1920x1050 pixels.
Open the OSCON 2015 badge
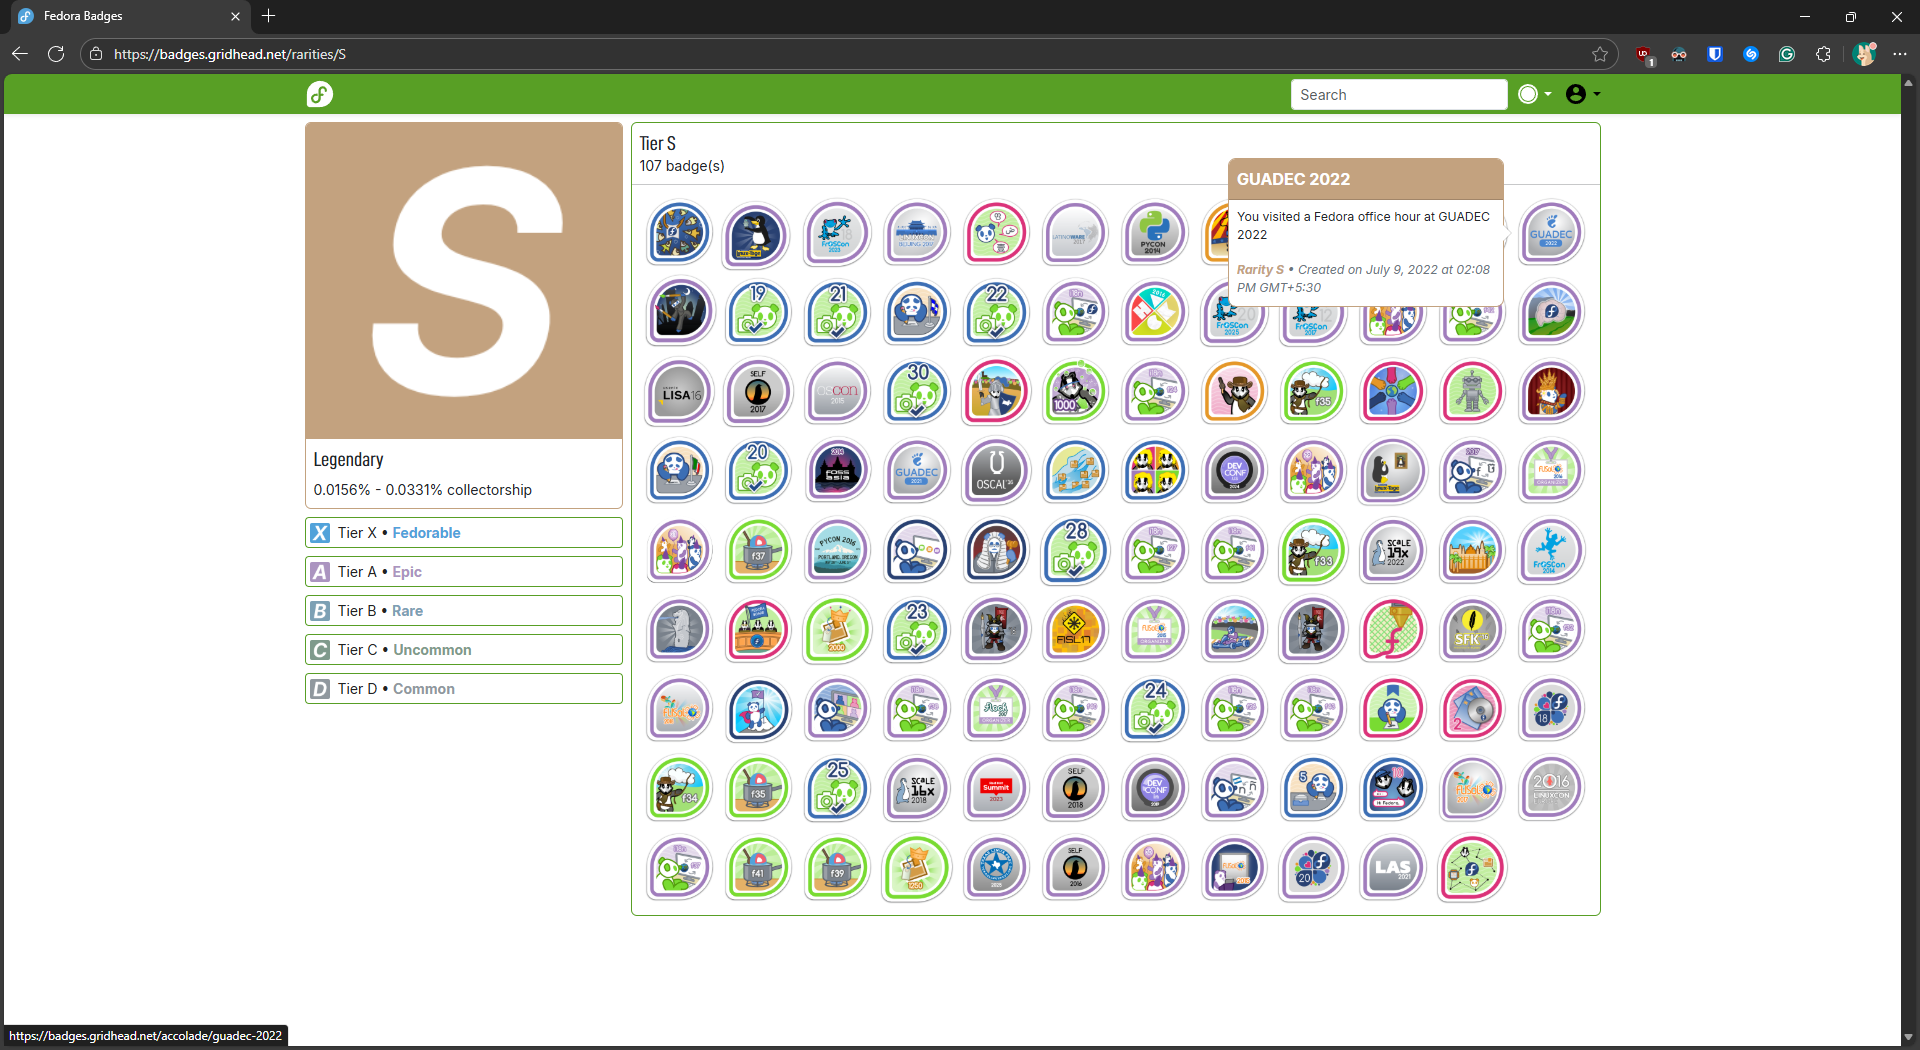coord(837,393)
